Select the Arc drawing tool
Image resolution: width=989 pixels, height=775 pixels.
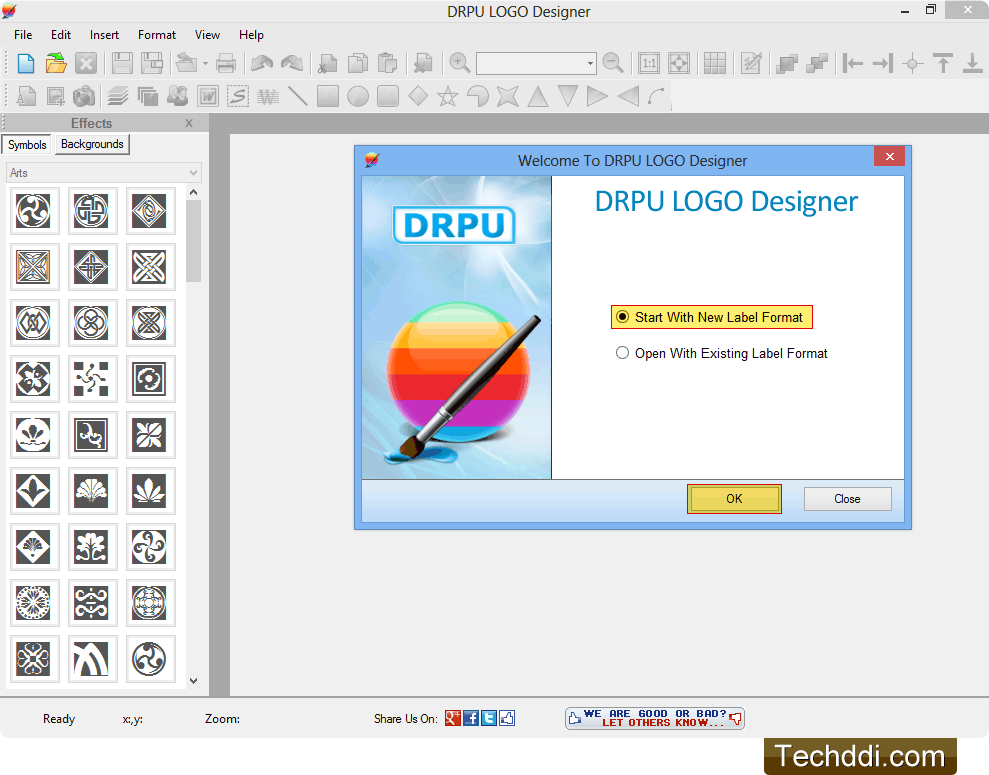click(657, 96)
